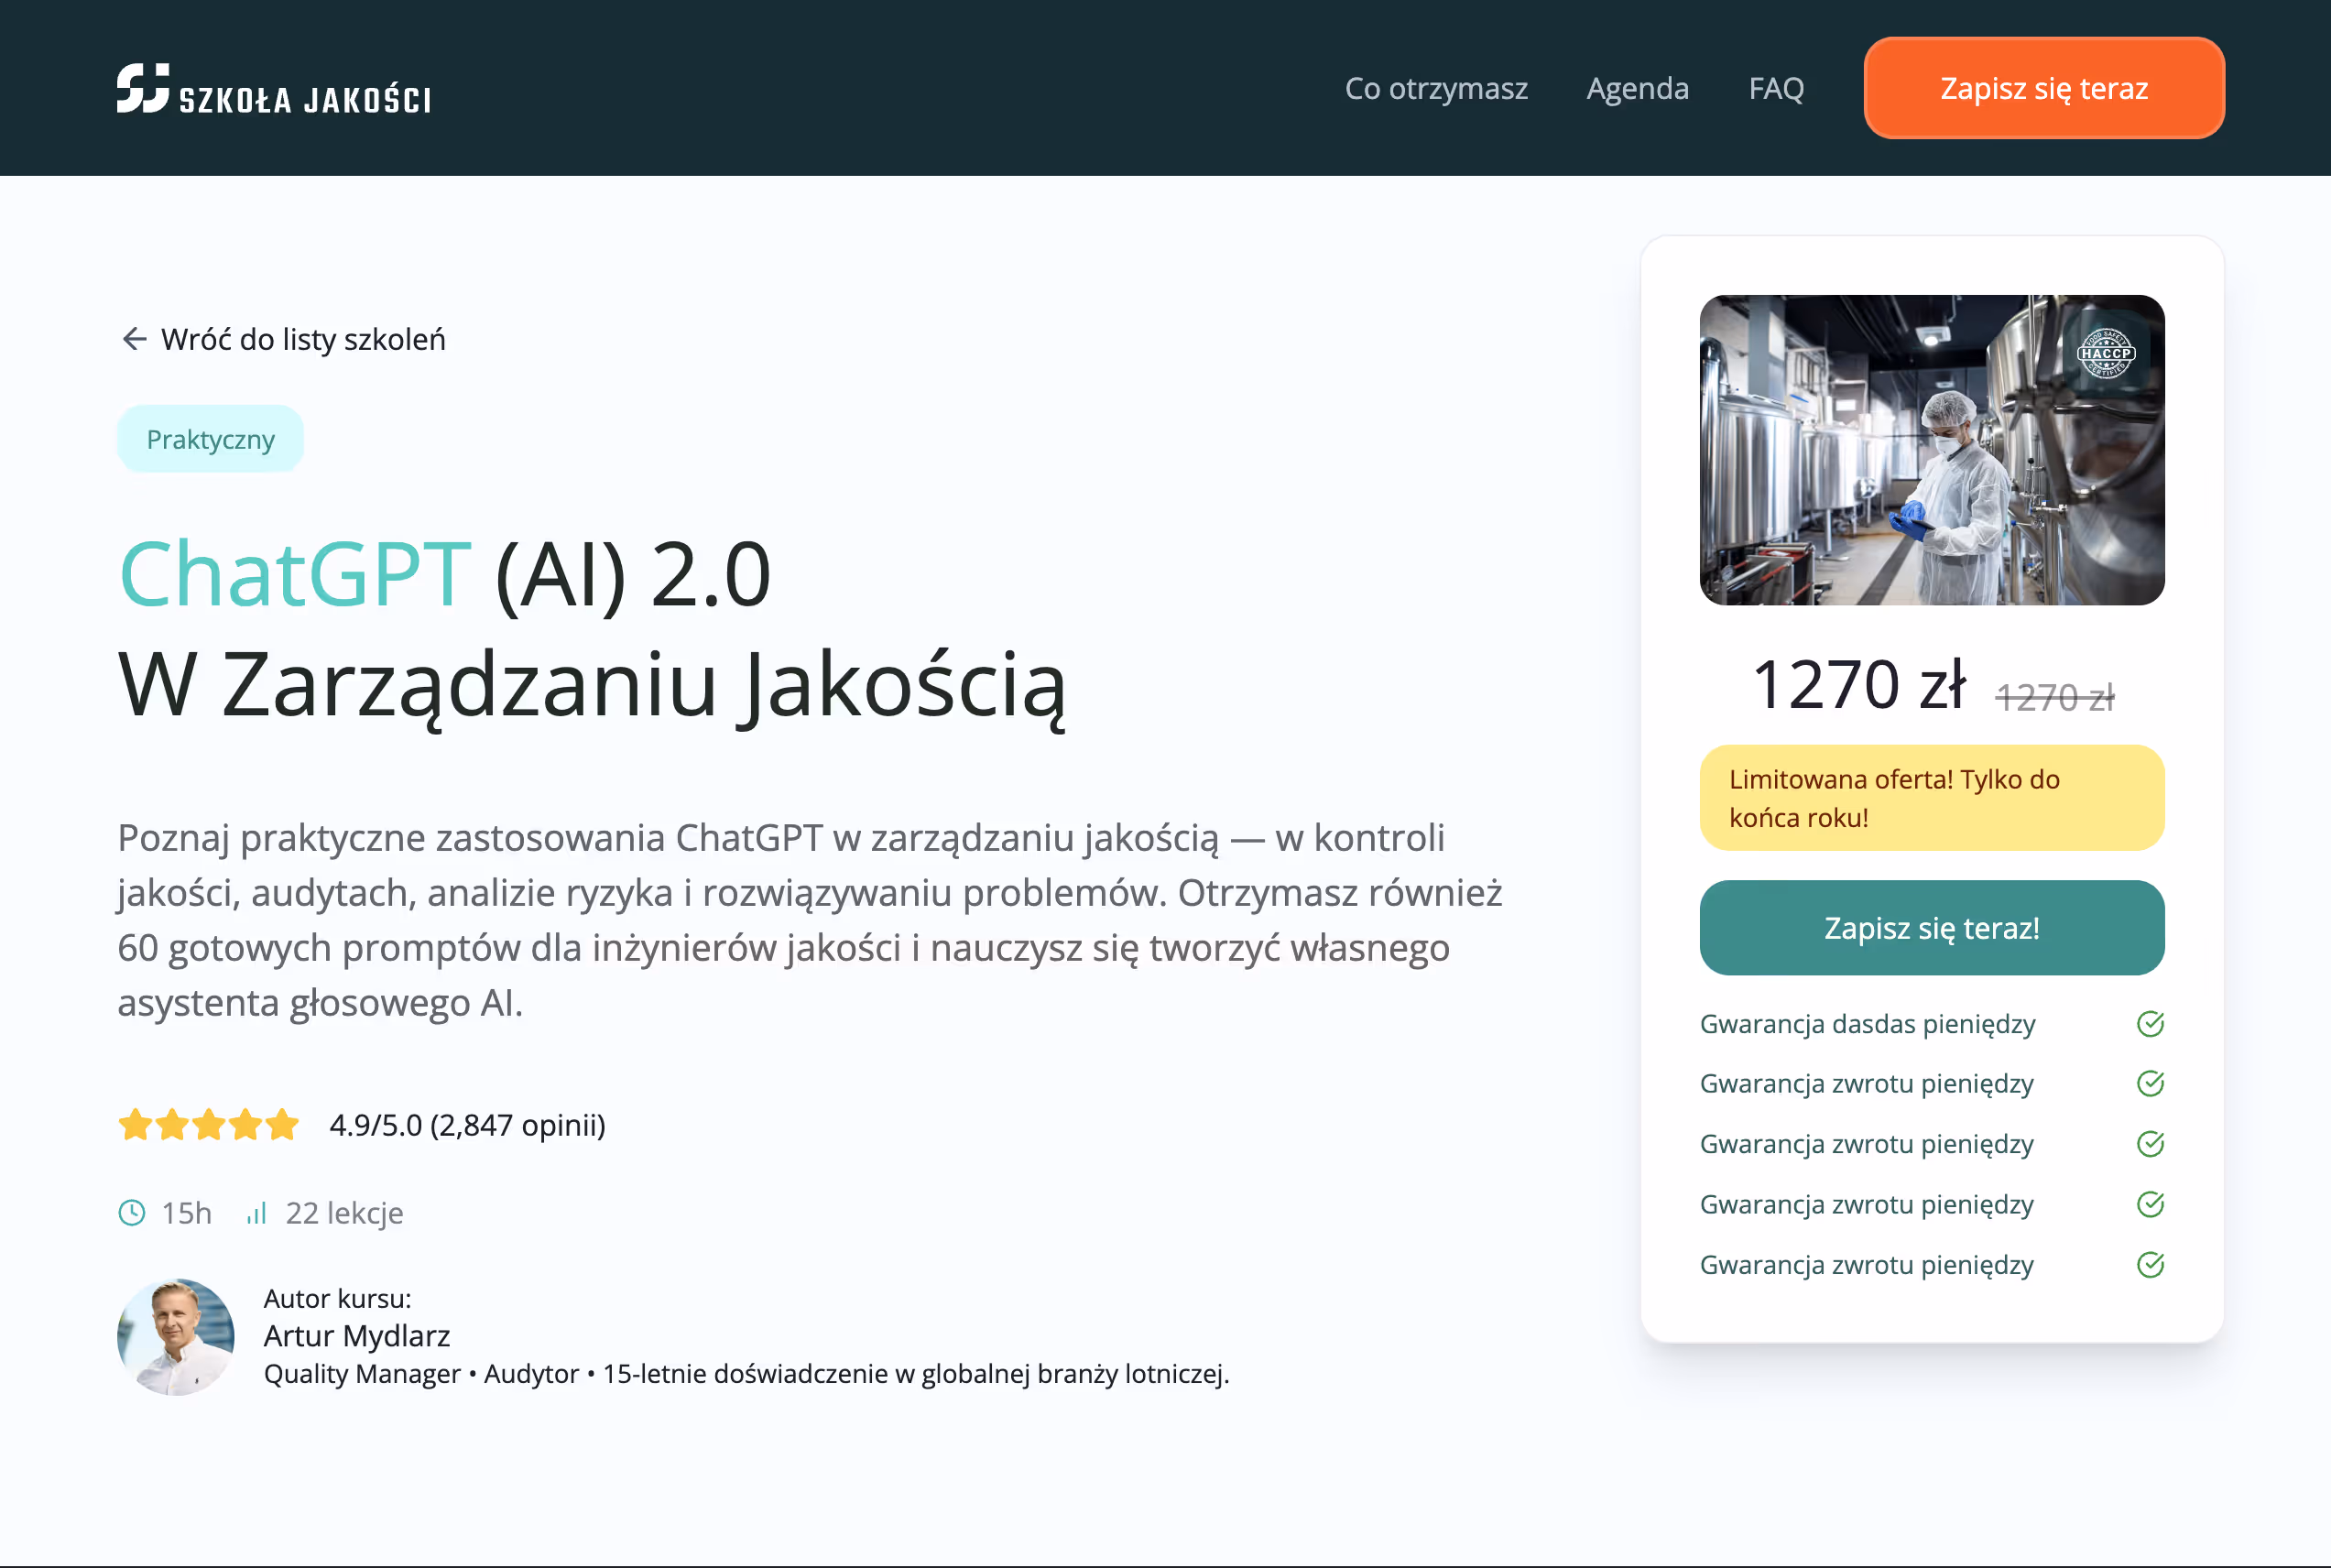
Task: Follow the 'Wróć do listy szkoleń' link
Action: 304,339
